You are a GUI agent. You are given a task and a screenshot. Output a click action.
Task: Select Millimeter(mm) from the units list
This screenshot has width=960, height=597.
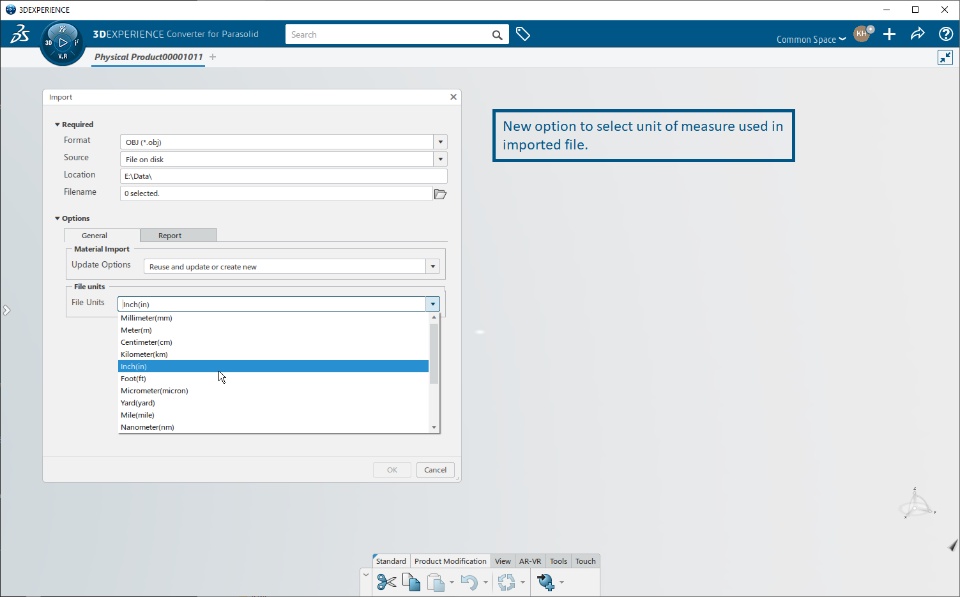tap(273, 318)
